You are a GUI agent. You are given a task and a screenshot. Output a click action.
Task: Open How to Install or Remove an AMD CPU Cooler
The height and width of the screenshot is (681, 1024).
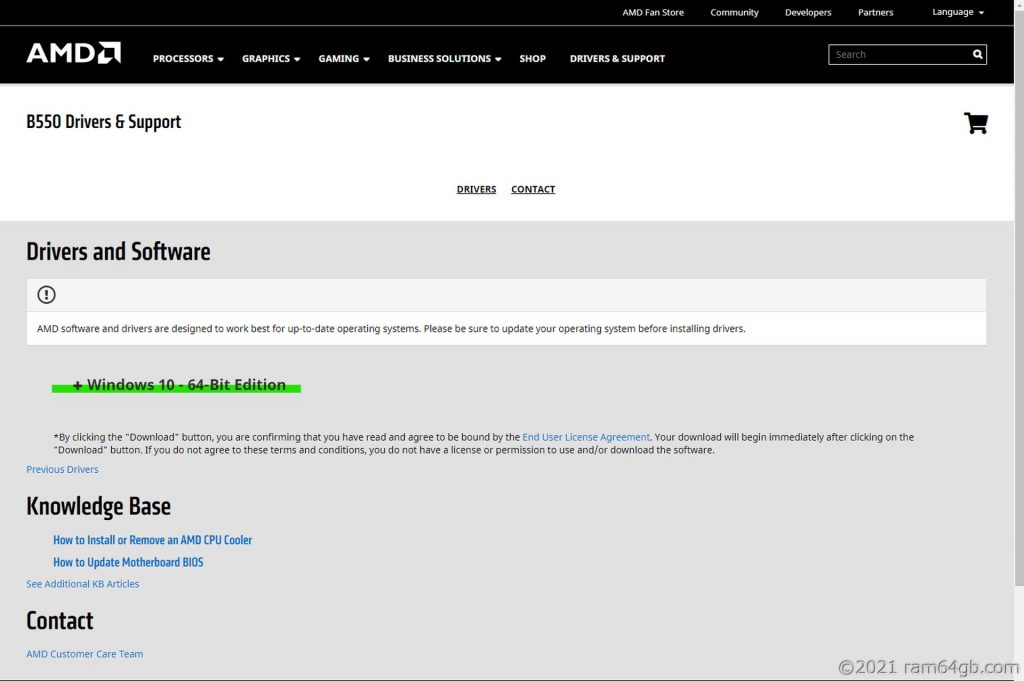coord(152,540)
